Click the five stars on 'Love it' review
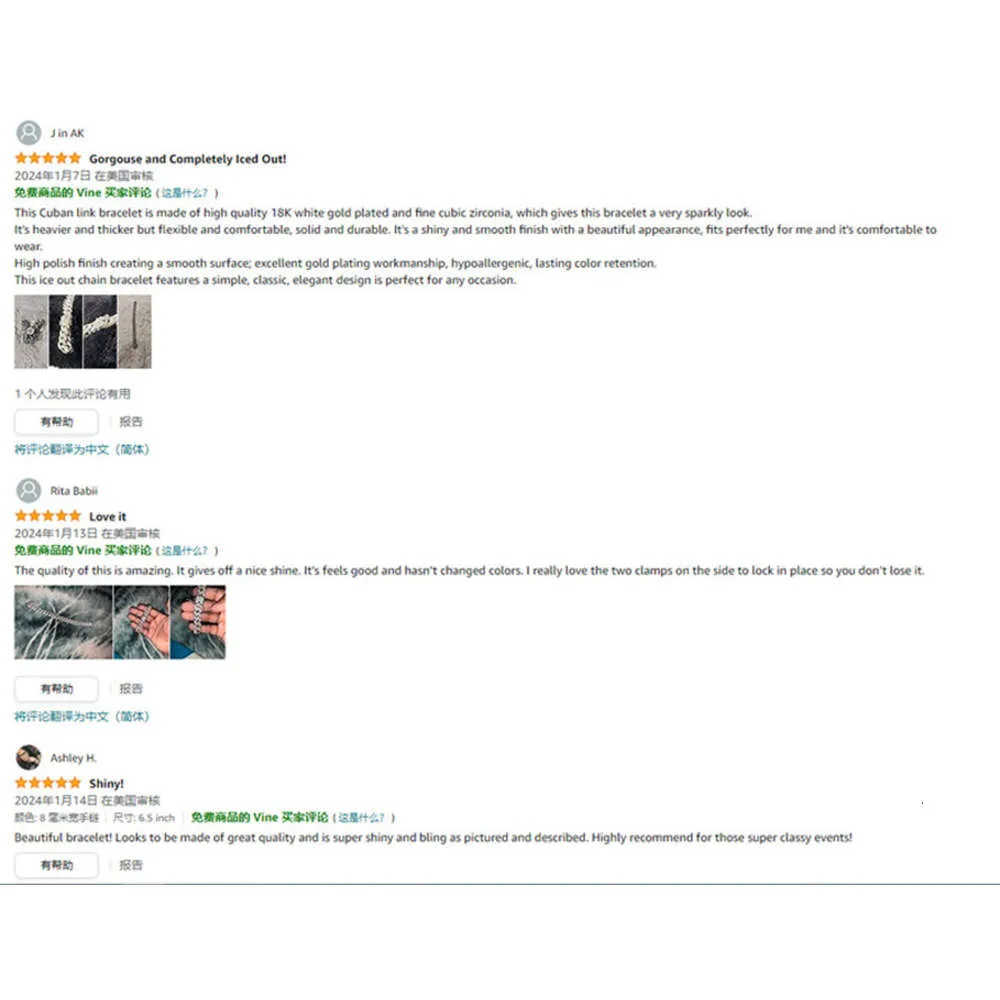This screenshot has height=1000, width=1000. pyautogui.click(x=48, y=516)
